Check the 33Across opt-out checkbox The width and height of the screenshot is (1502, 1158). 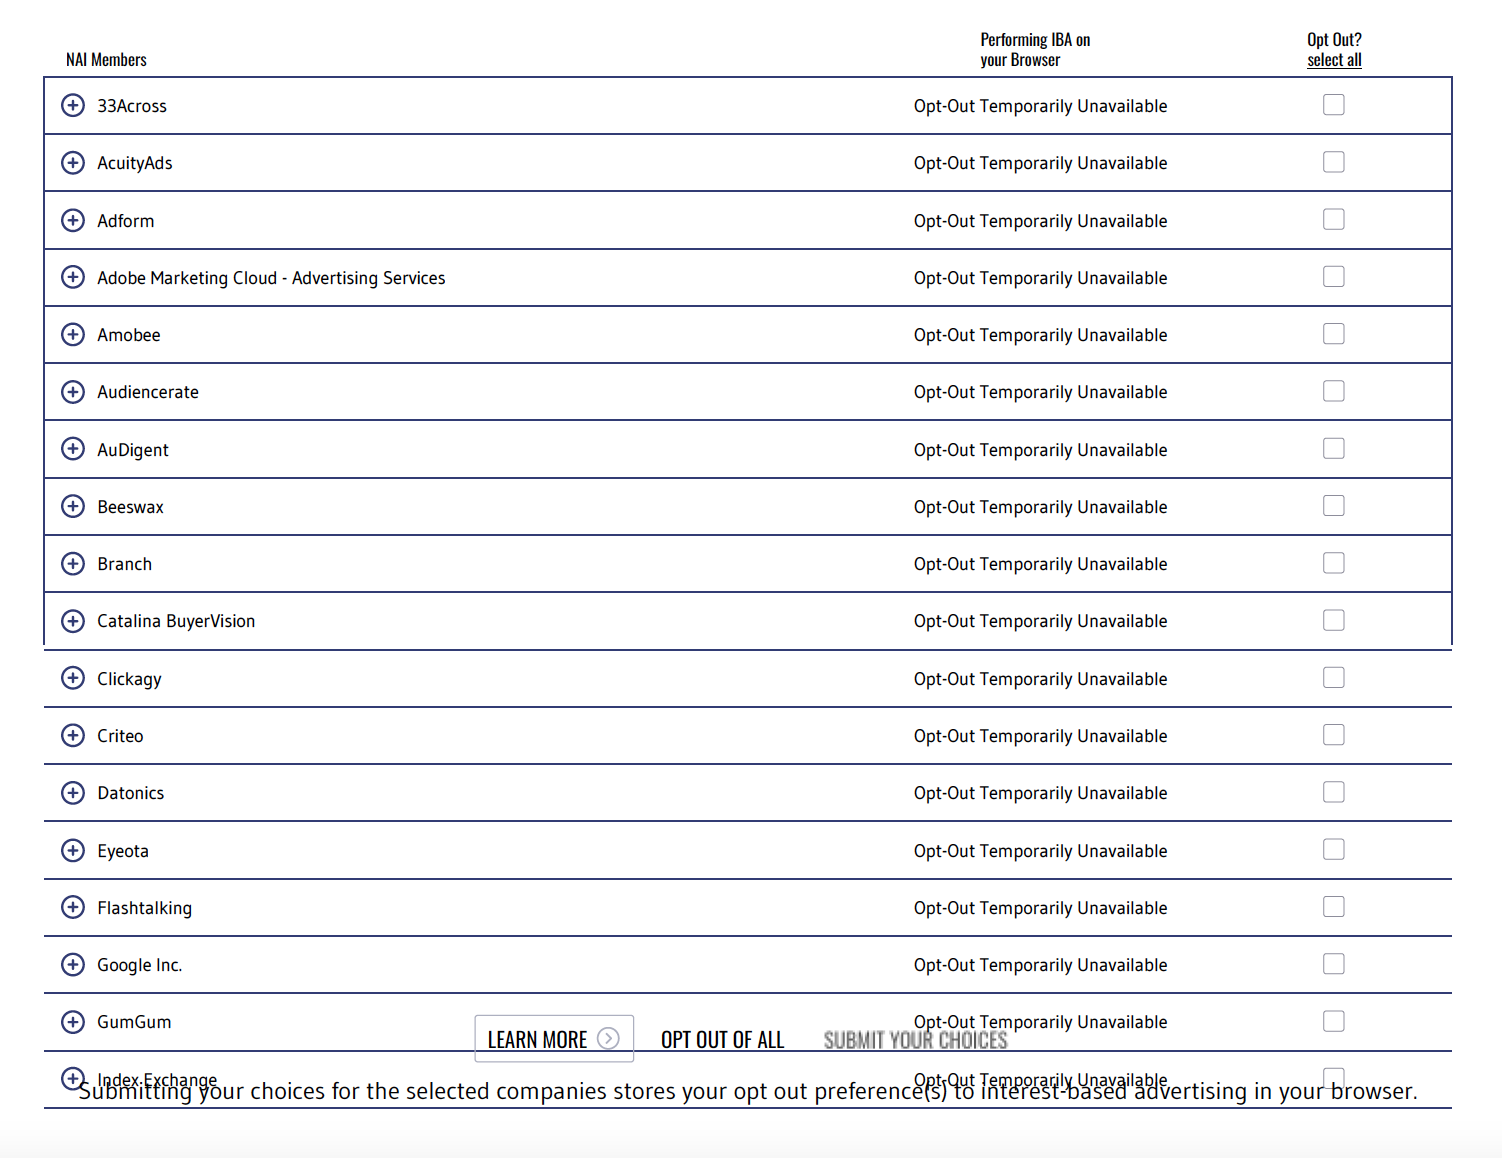[x=1334, y=105]
